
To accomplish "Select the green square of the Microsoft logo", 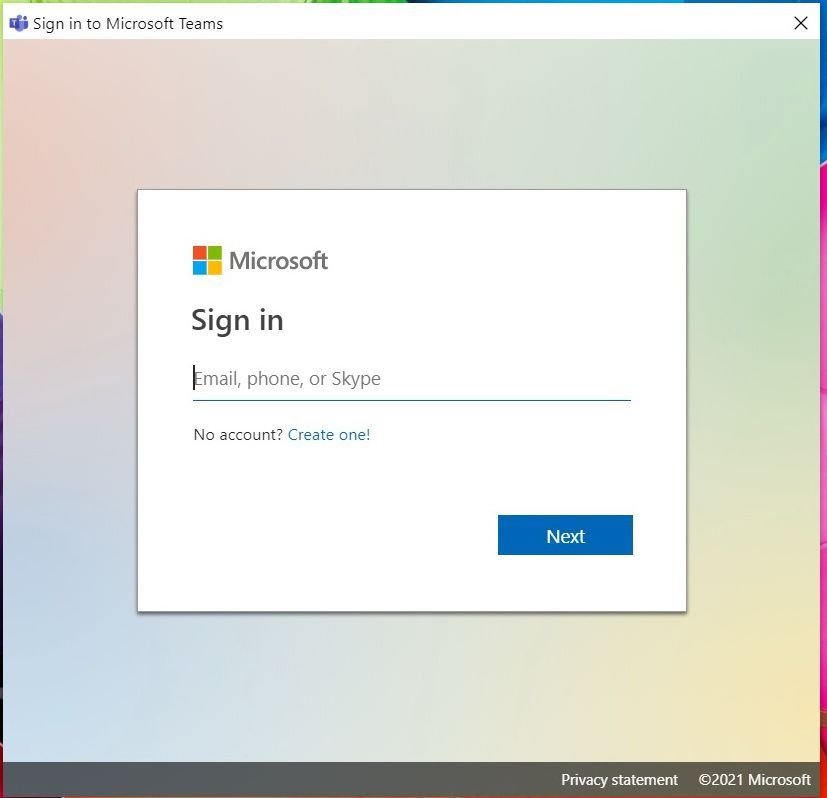I will point(214,253).
